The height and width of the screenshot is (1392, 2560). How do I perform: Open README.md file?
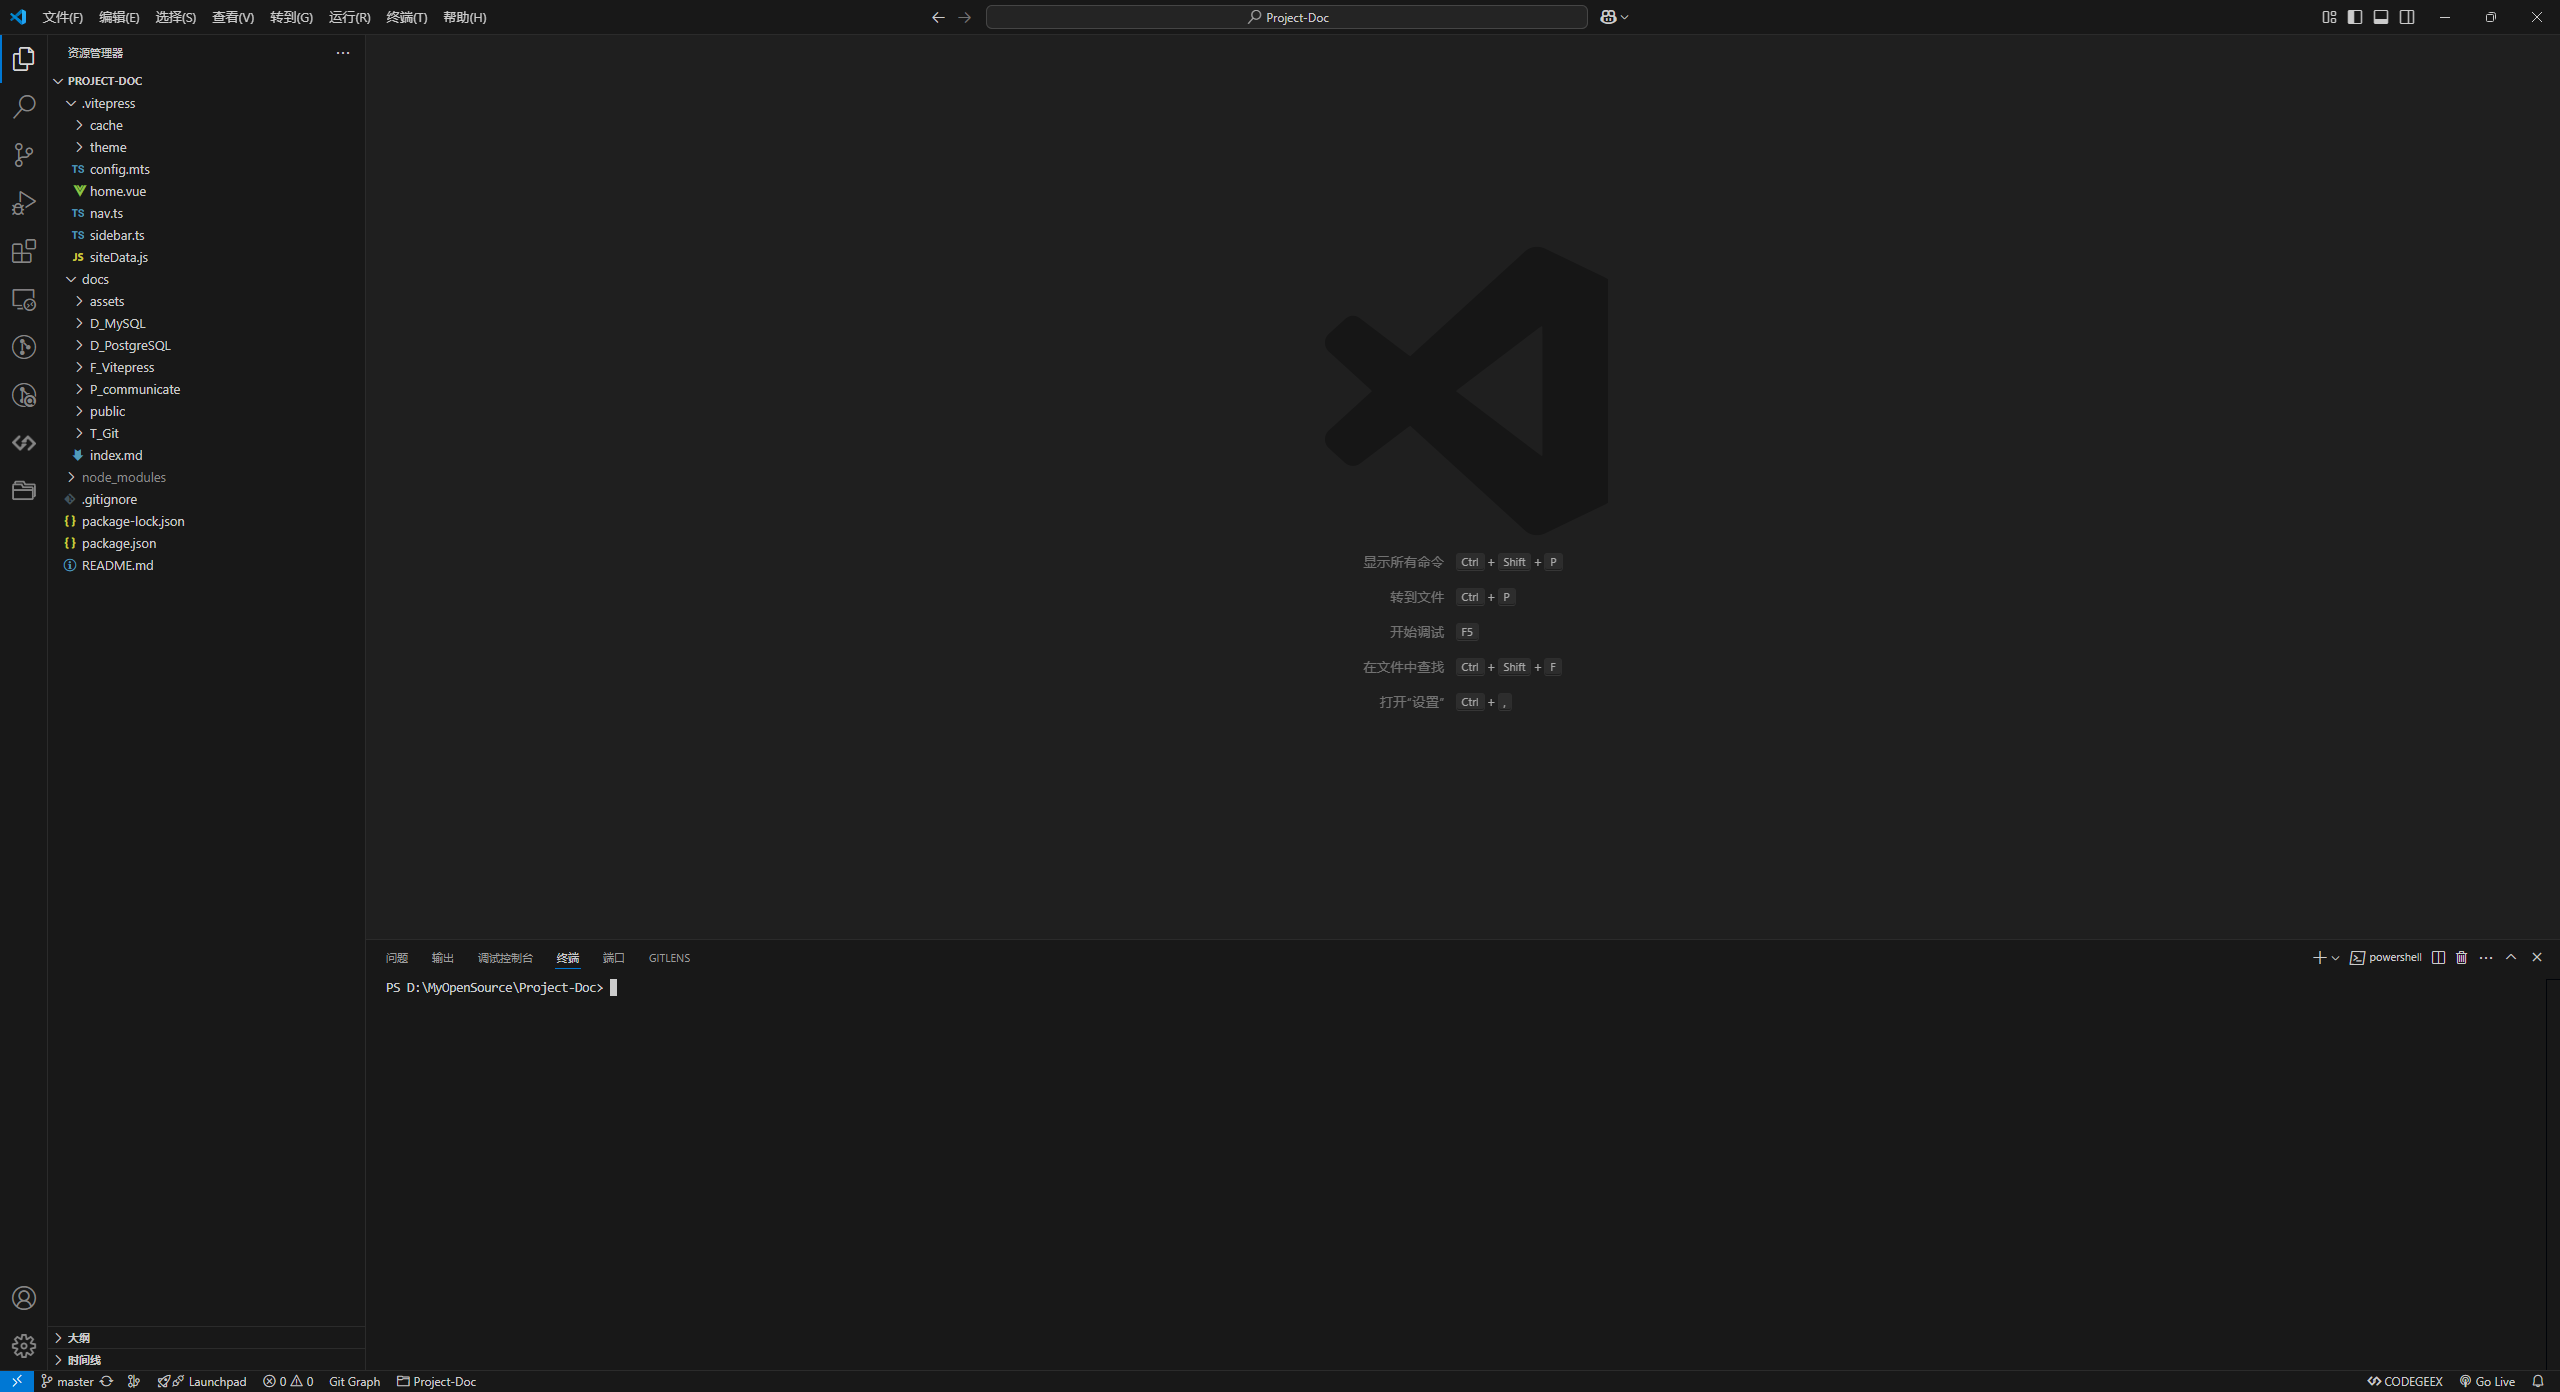tap(206, 565)
